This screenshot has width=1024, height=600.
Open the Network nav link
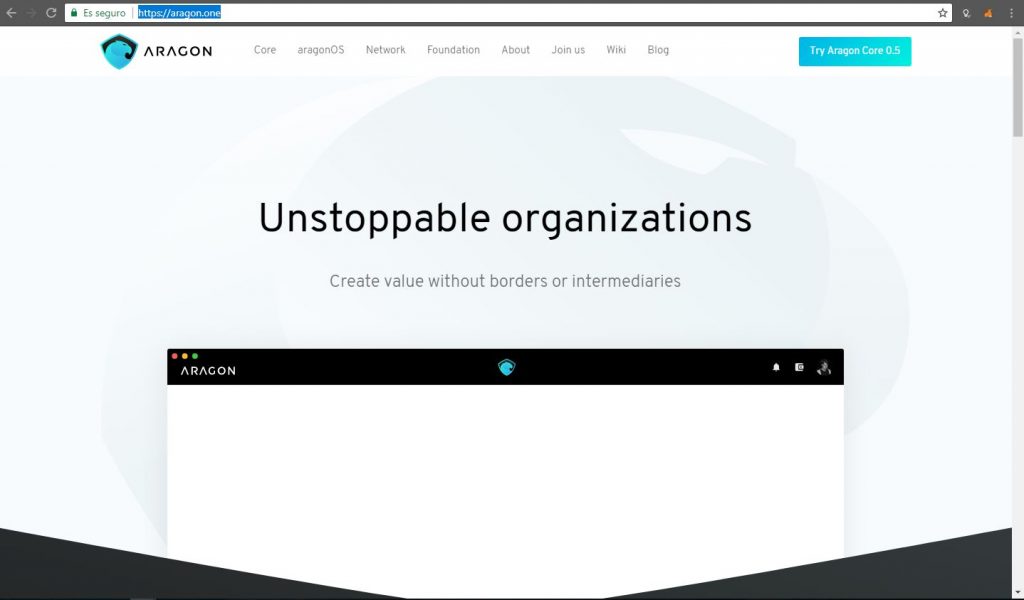[x=385, y=50]
